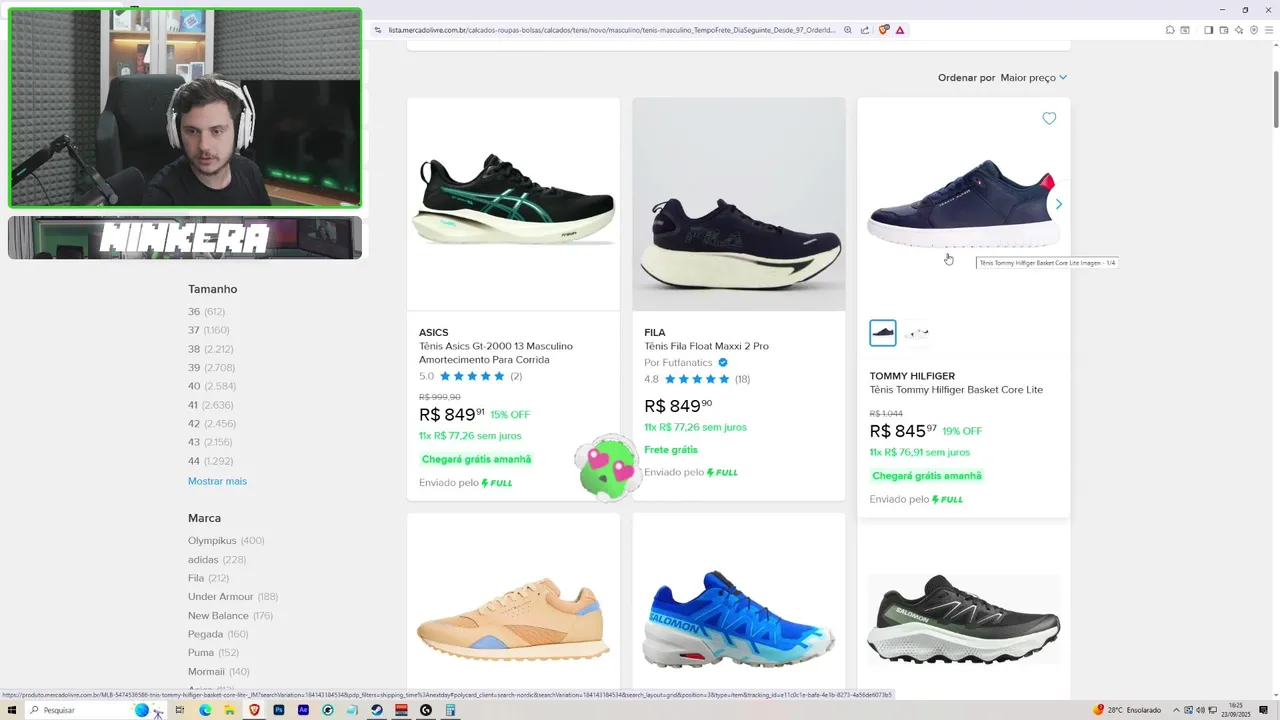Open the browser hamburger menu
Screen dimensions: 1280x720
pos(1269,30)
